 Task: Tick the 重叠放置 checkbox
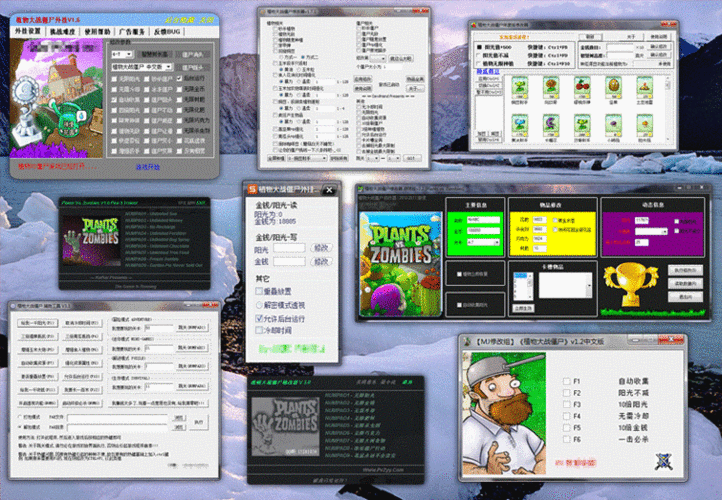[259, 291]
